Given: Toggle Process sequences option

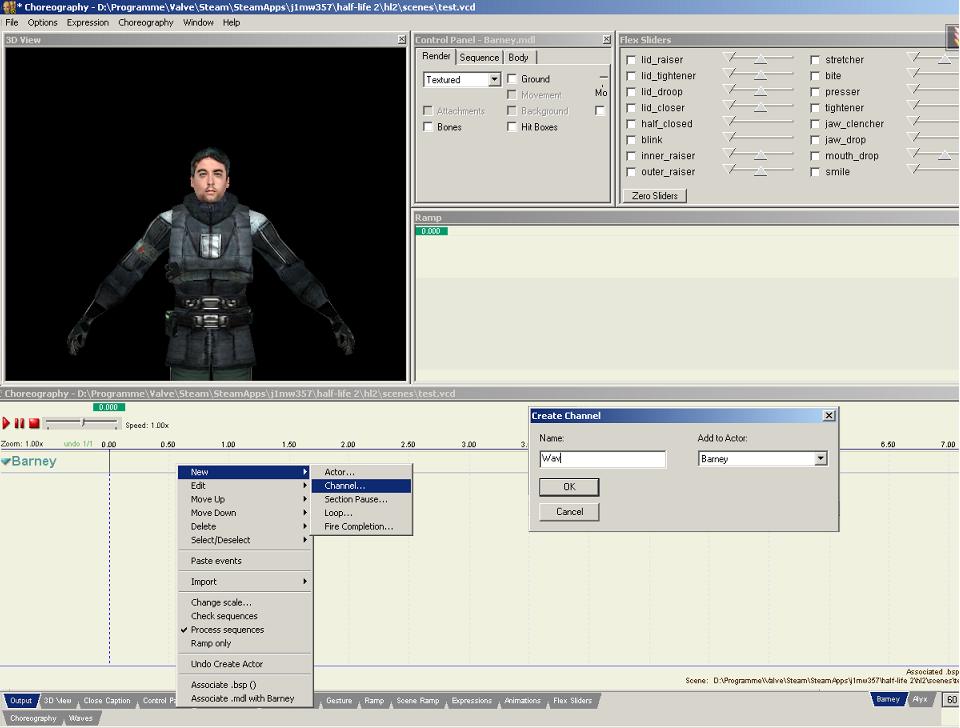Looking at the screenshot, I should [244, 629].
